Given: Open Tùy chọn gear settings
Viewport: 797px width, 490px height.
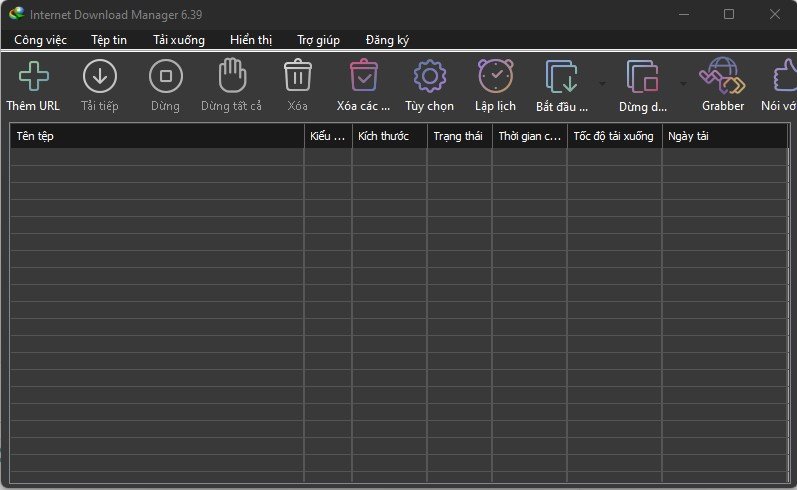Looking at the screenshot, I should pos(429,76).
